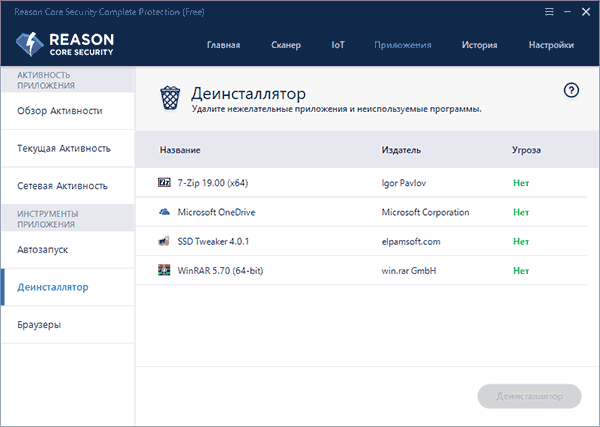This screenshot has width=600, height=427.
Task: Open the Главная tab
Action: point(224,45)
